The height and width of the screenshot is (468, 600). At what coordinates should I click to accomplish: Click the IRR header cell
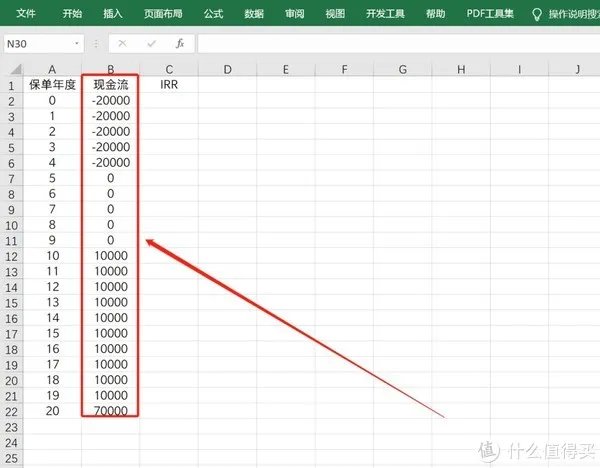click(x=169, y=85)
